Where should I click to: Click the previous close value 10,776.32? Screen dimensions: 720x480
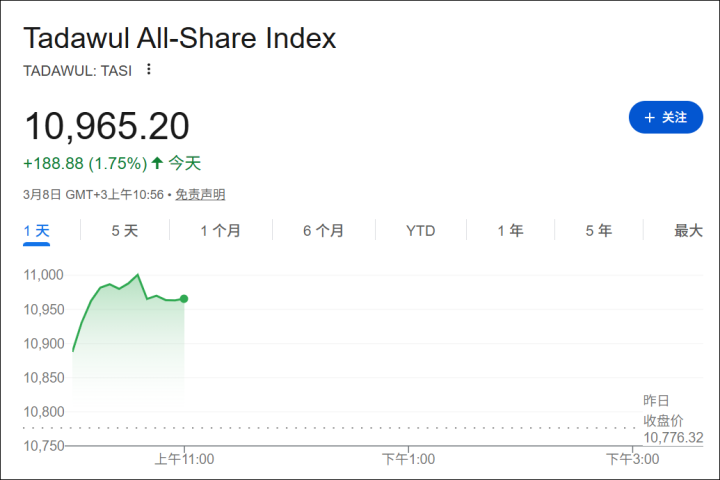click(x=673, y=438)
